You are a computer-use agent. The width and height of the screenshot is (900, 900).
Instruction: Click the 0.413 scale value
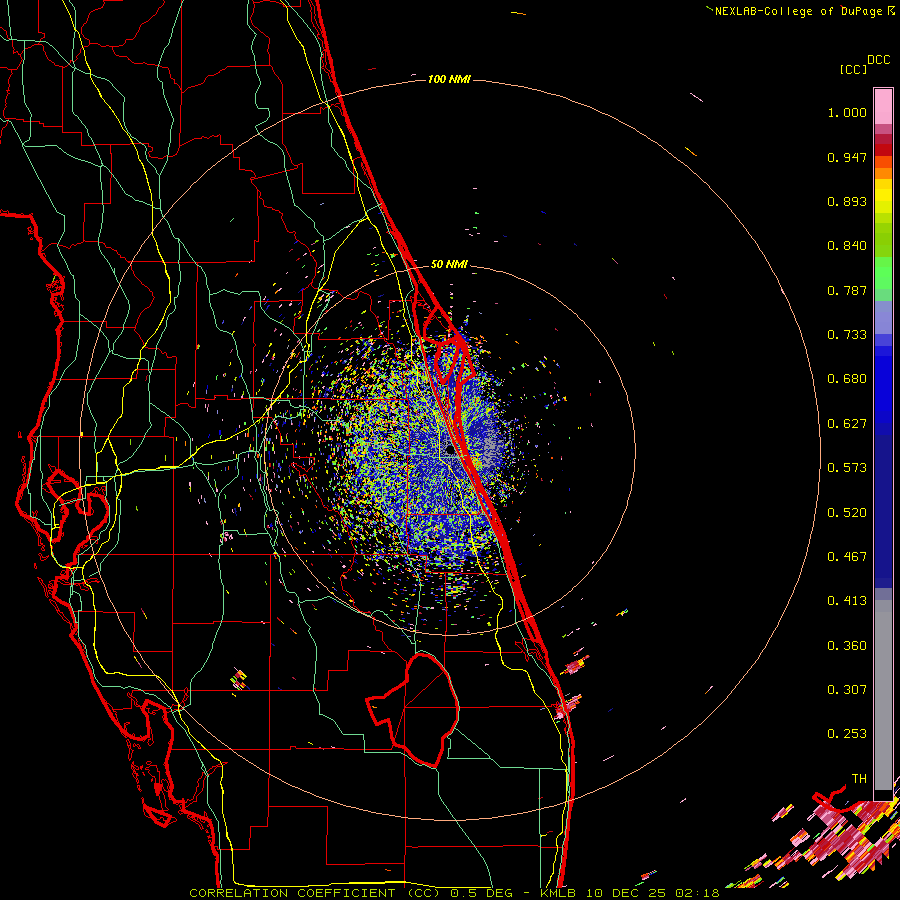click(847, 601)
